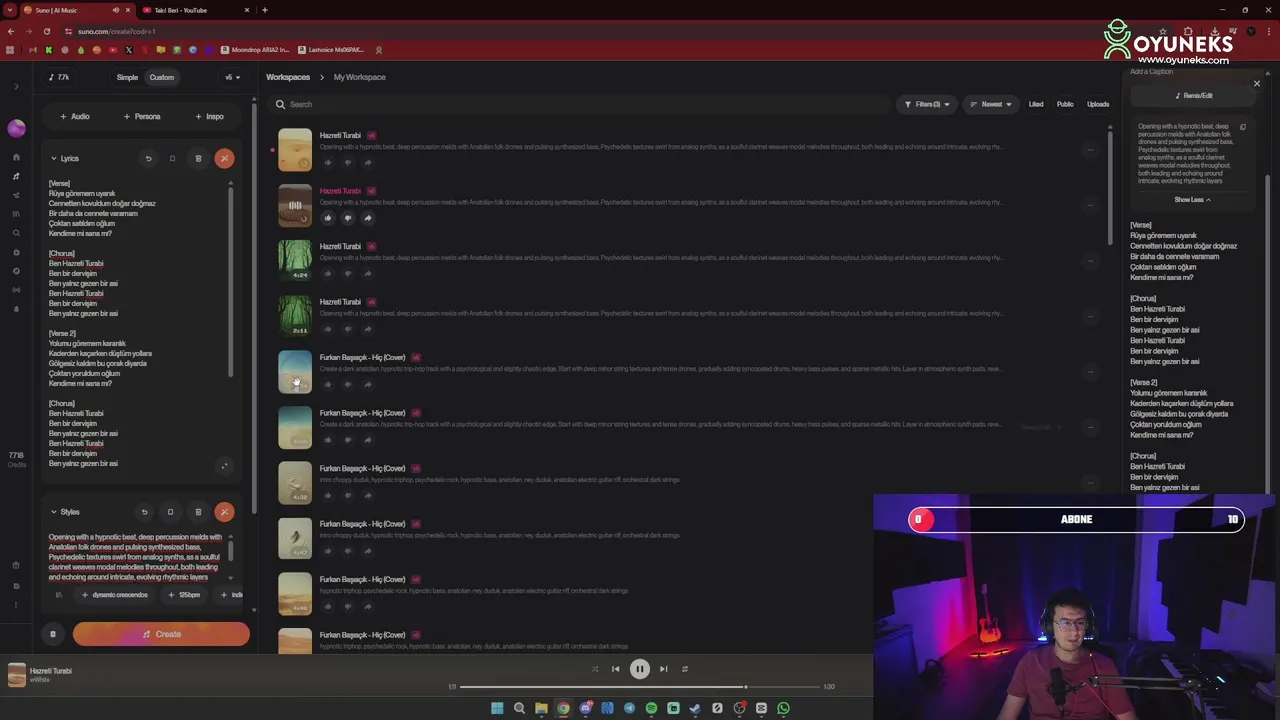Click the purple profile avatar in sidebar
This screenshot has width=1280, height=720.
pos(16,128)
